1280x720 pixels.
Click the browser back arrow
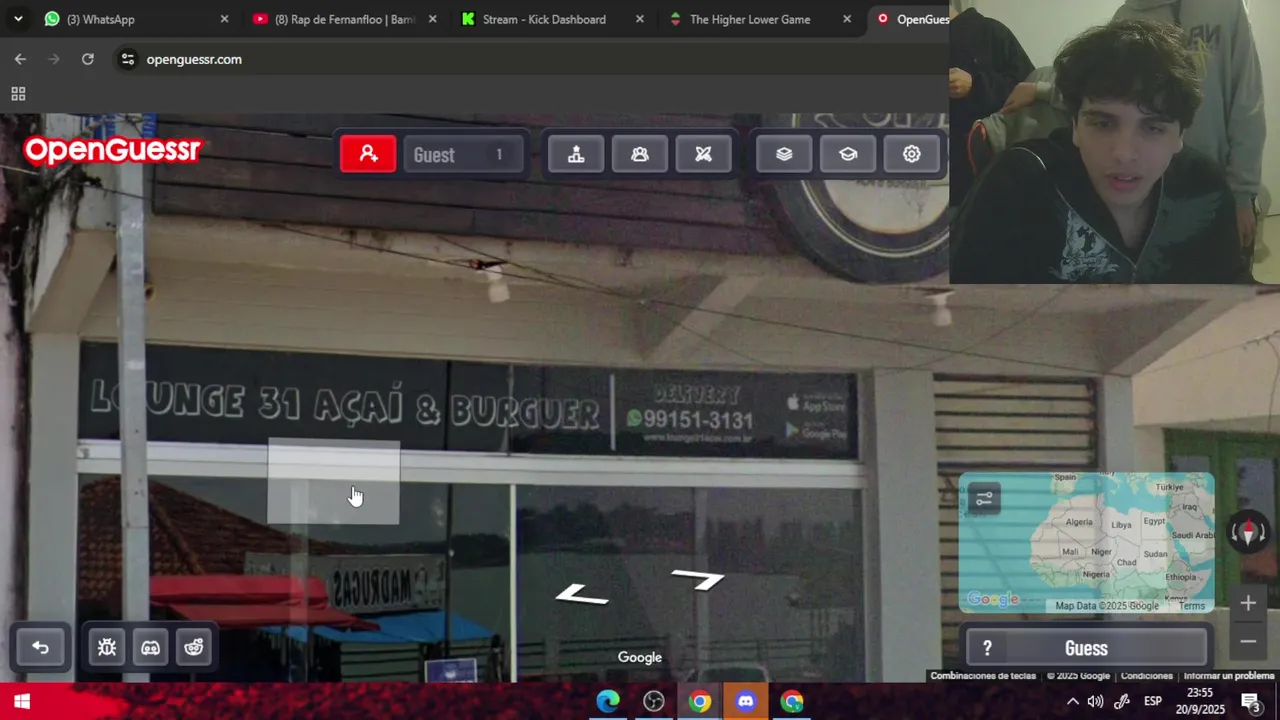point(20,59)
